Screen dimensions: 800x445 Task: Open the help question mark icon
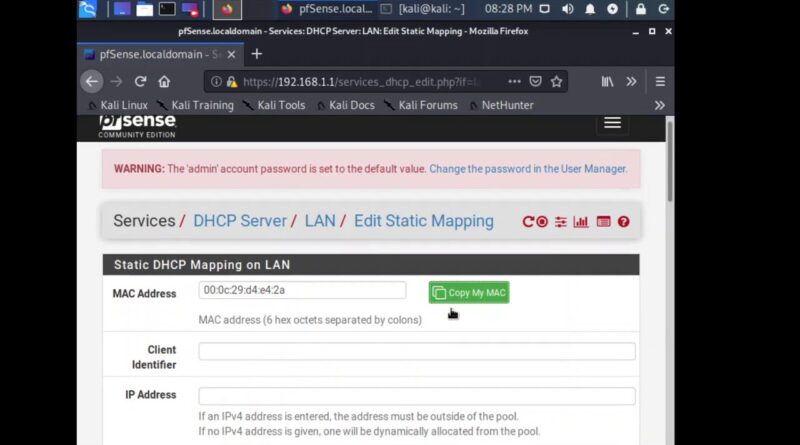tap(623, 221)
